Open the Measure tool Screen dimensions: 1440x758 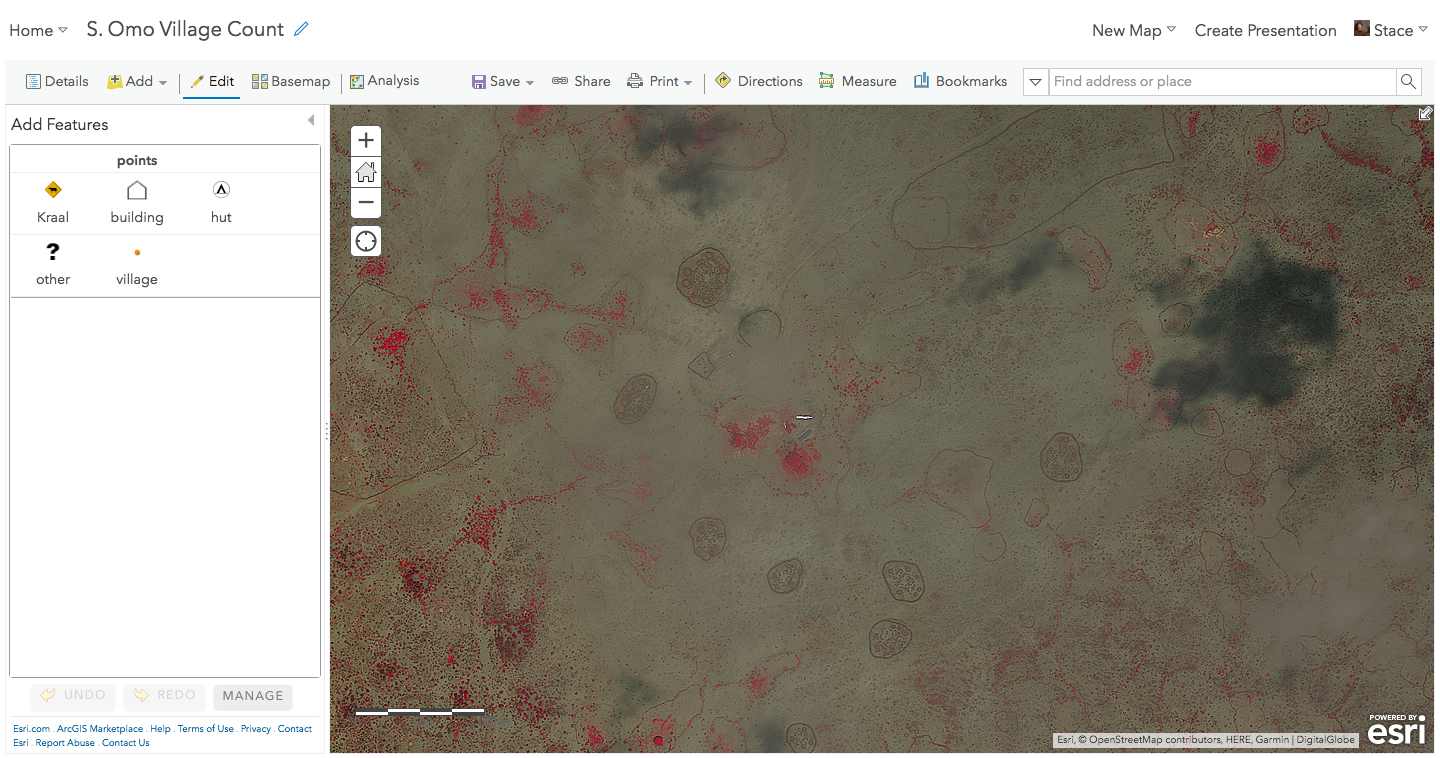(857, 81)
